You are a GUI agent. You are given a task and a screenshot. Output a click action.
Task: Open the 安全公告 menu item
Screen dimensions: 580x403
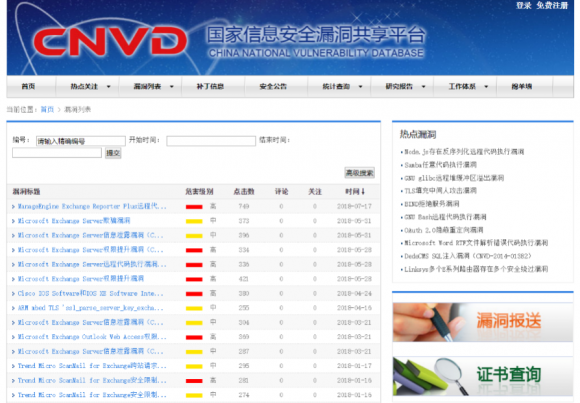point(273,86)
